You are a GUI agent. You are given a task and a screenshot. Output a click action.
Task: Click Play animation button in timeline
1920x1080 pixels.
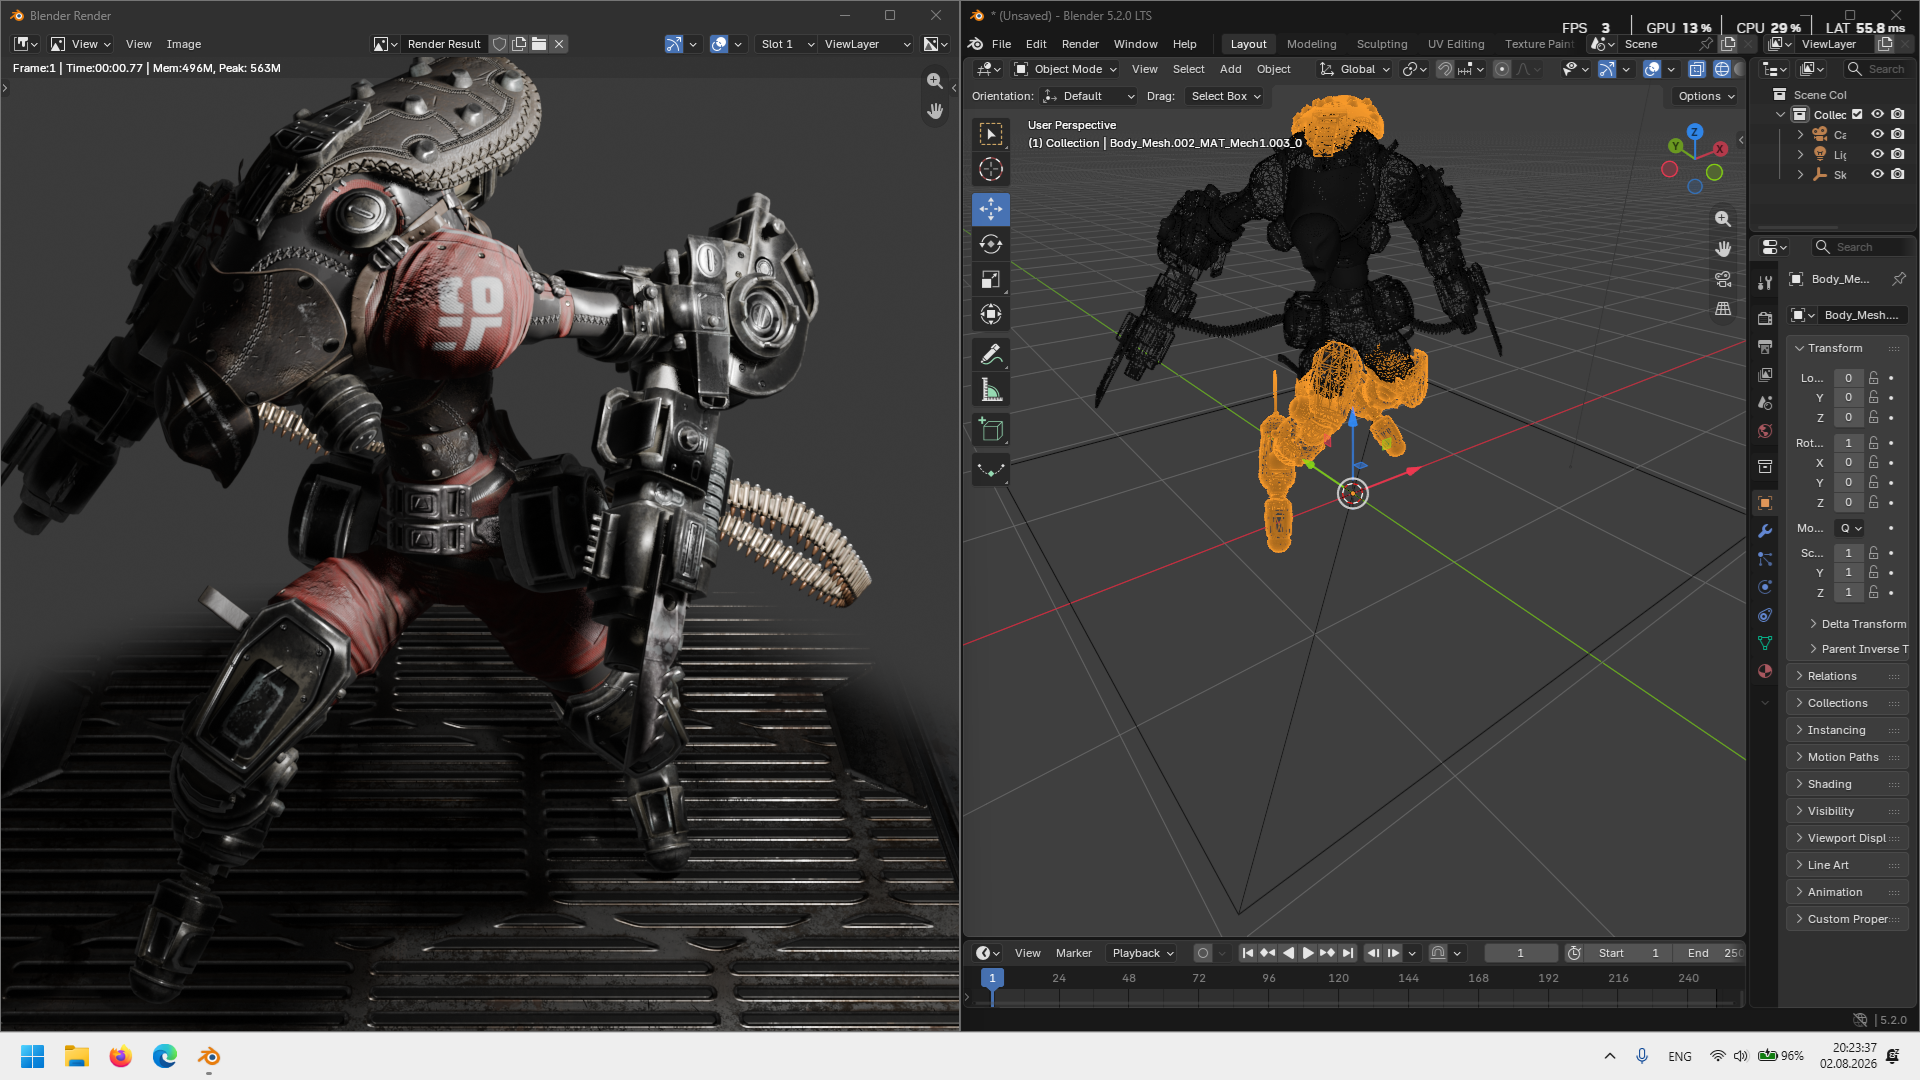[1307, 953]
